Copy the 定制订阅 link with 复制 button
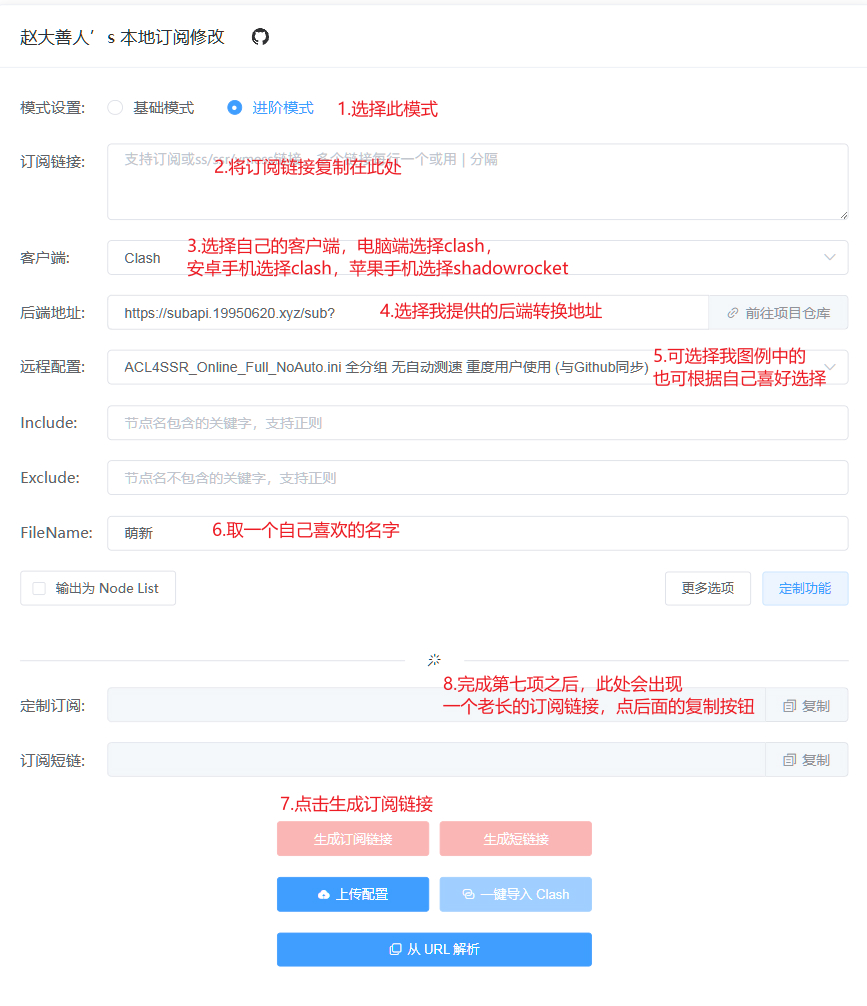This screenshot has width=867, height=1006. click(x=806, y=706)
